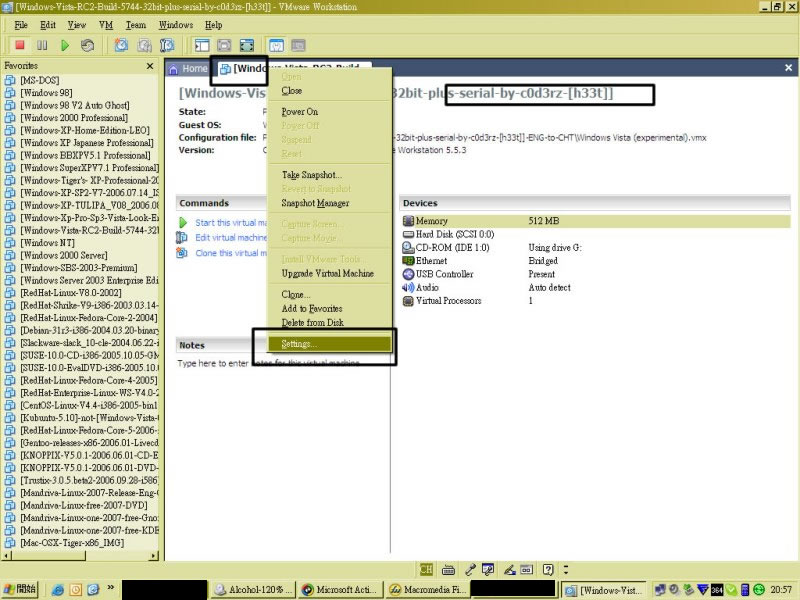Click the Revert to Snapshot toolbar icon
The height and width of the screenshot is (600, 800).
click(x=144, y=45)
